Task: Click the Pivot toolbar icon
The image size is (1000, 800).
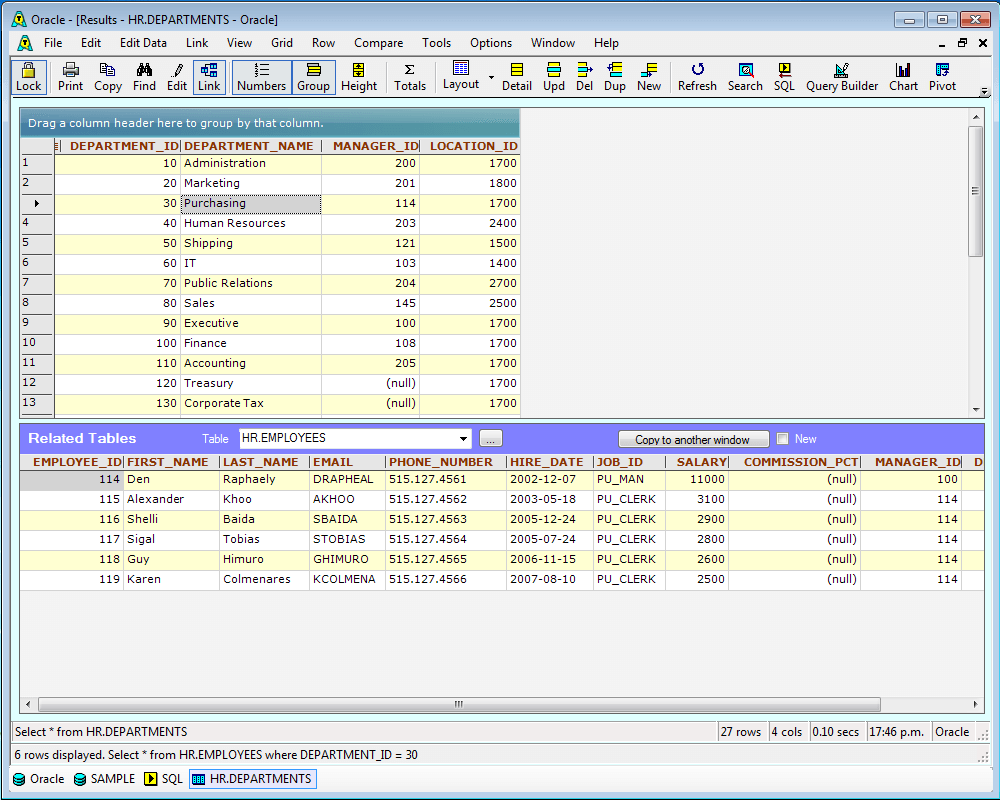Action: [x=942, y=77]
